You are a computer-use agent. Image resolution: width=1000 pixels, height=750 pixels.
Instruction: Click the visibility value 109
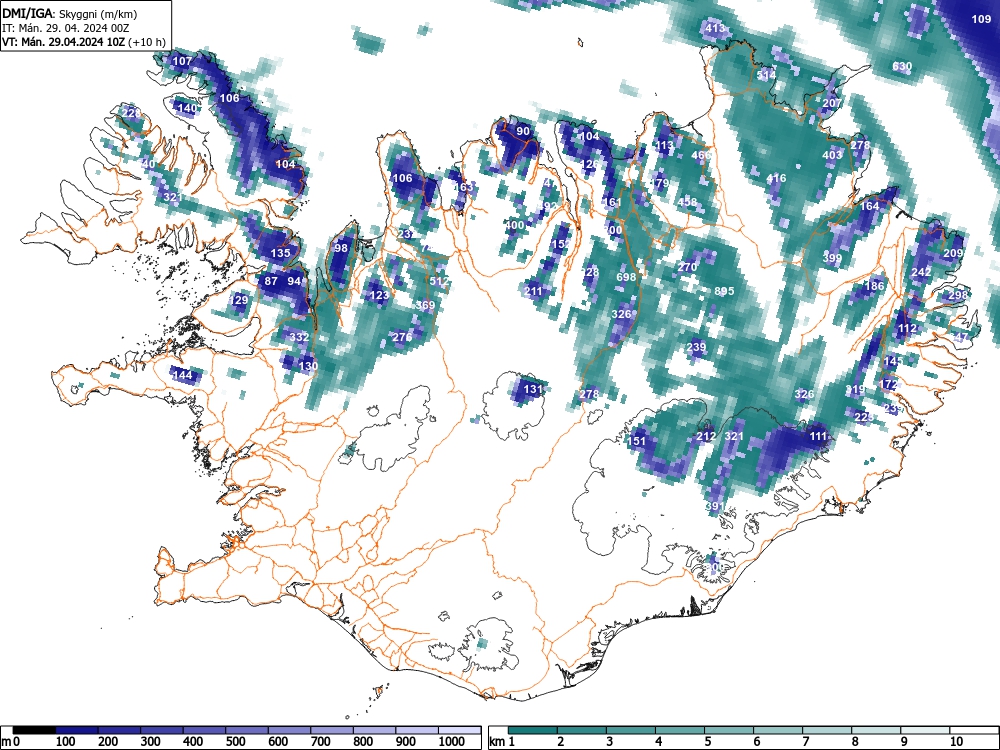982,19
